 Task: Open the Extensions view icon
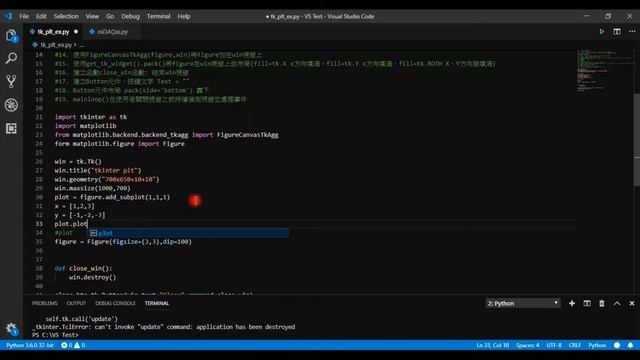(11, 128)
